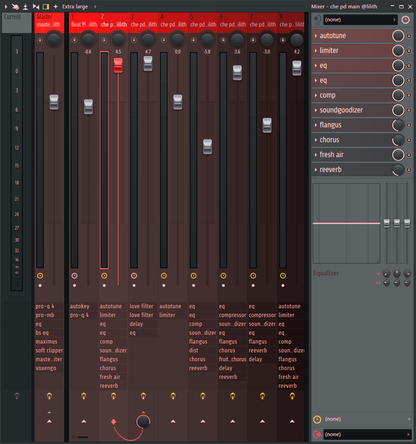The image size is (416, 444).
Task: Disable the reeverb slot LED in effects panel
Action: point(409,170)
